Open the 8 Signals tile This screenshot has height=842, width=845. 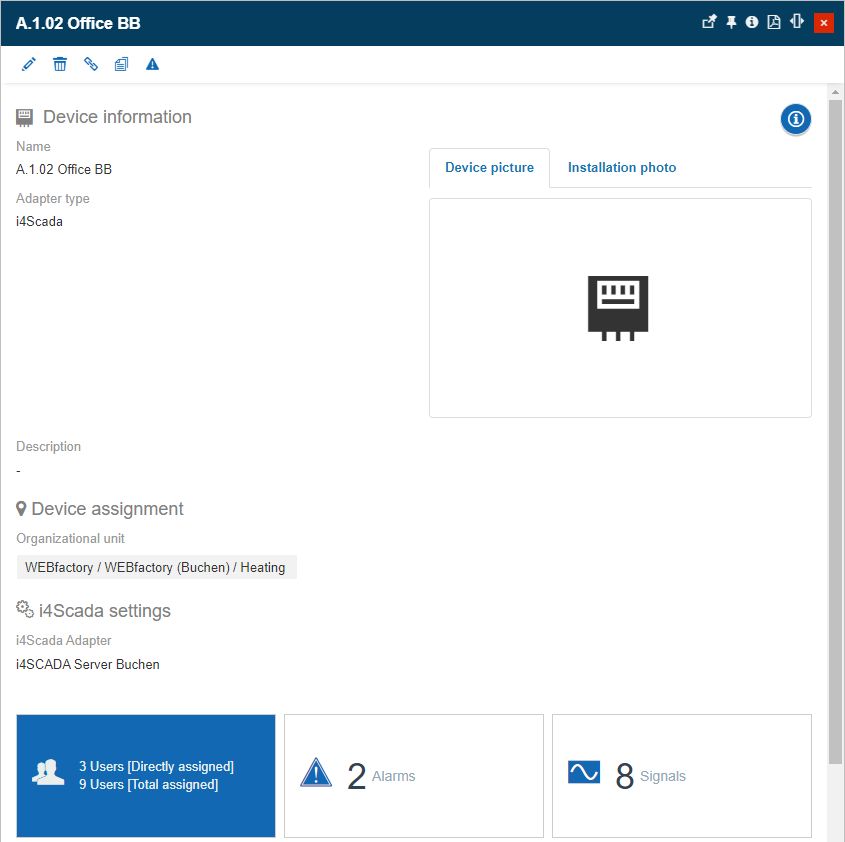click(x=682, y=776)
